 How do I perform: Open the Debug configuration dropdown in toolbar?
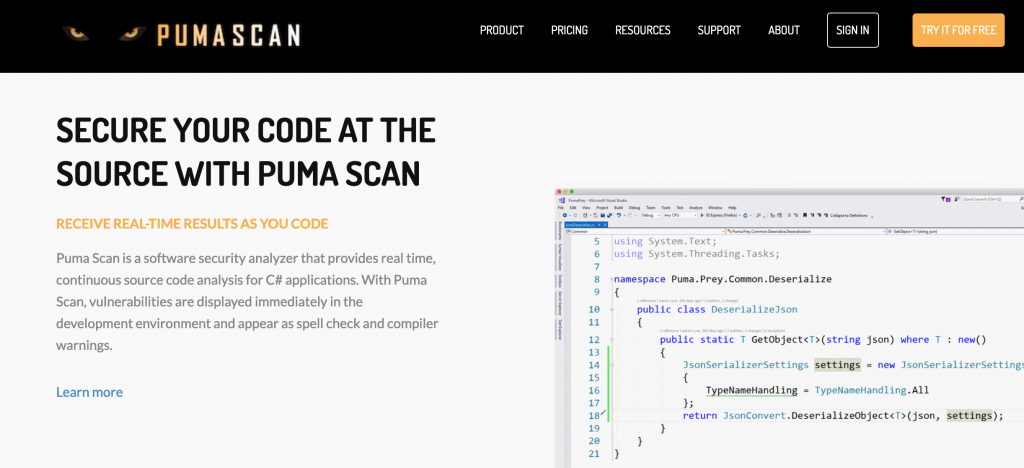(651, 215)
